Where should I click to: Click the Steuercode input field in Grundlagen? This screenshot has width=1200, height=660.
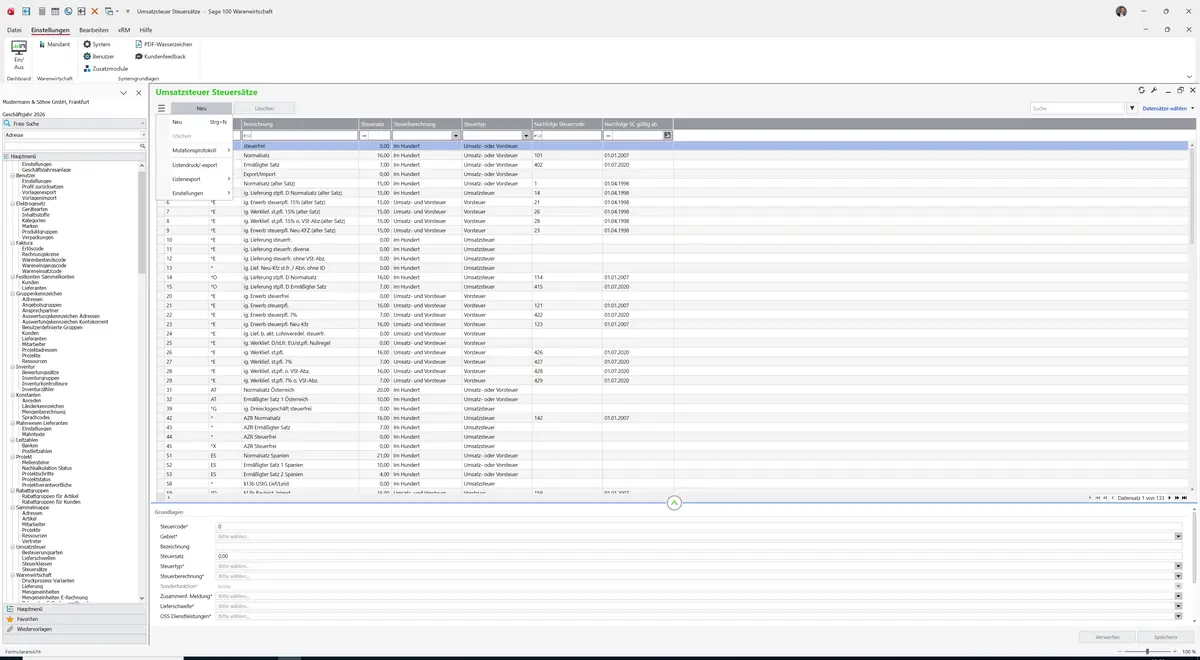point(699,526)
